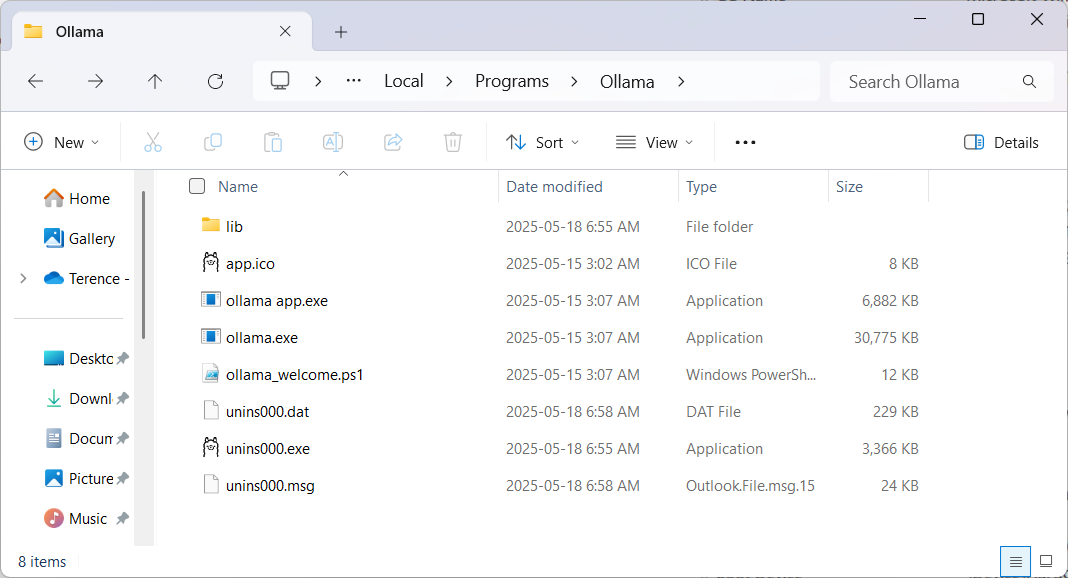Navigate to Programs in breadcrumb
Screen dimensions: 1068x578
[x=512, y=81]
